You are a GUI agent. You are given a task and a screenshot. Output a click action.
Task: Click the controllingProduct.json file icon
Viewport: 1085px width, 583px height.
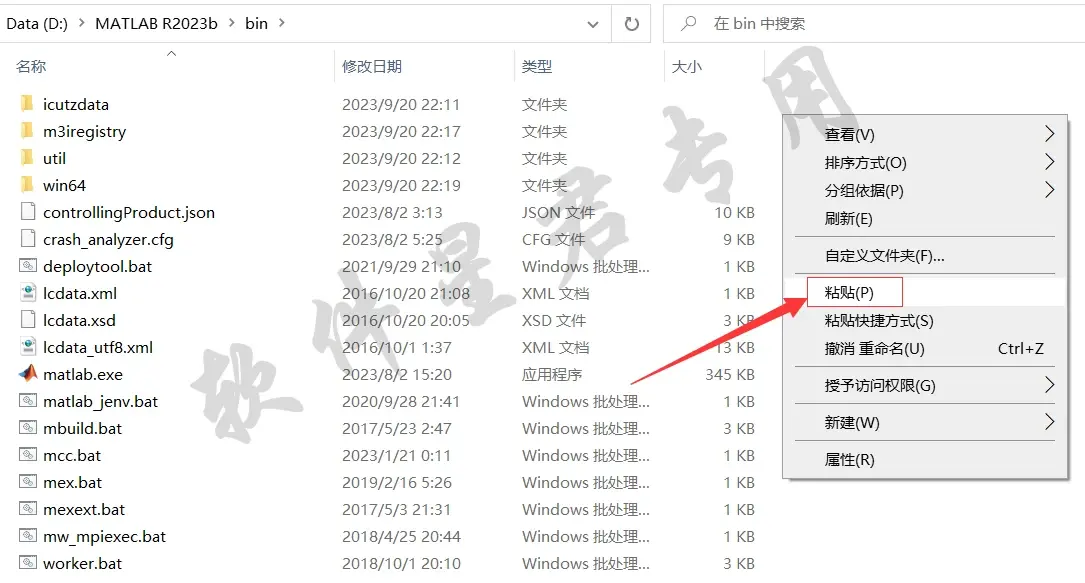click(x=28, y=212)
